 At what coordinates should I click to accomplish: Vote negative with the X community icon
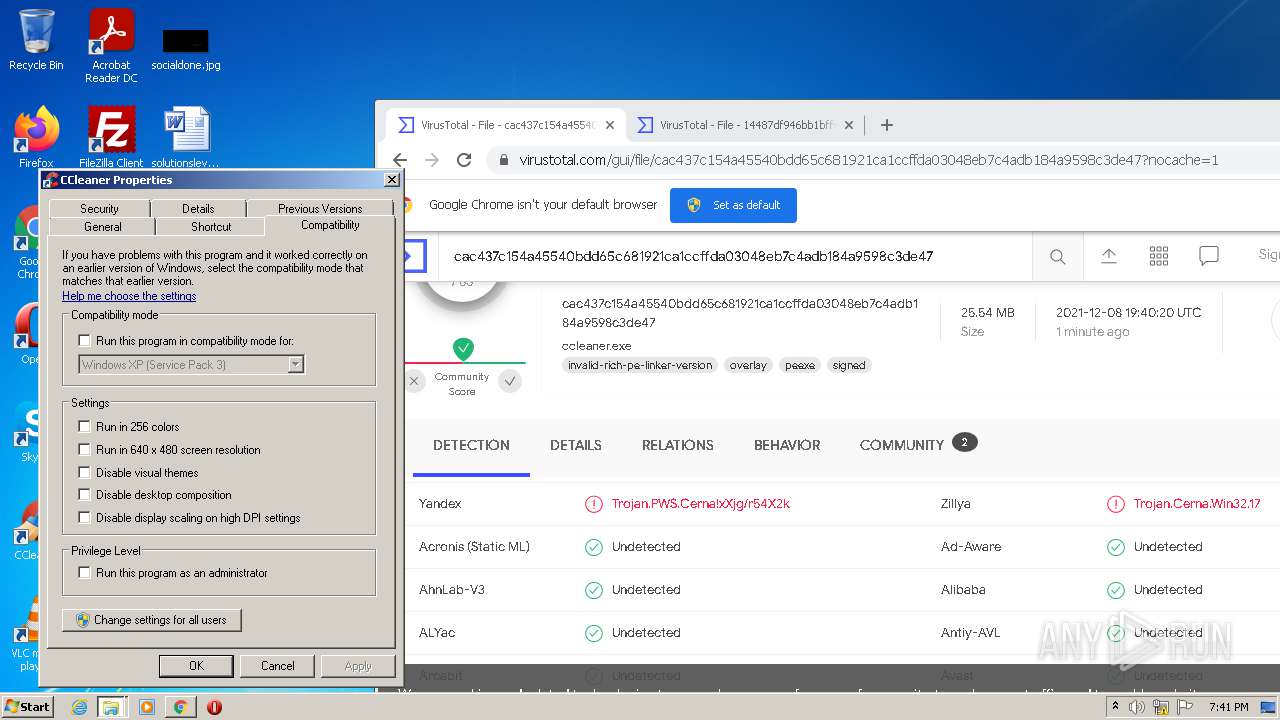[x=414, y=381]
